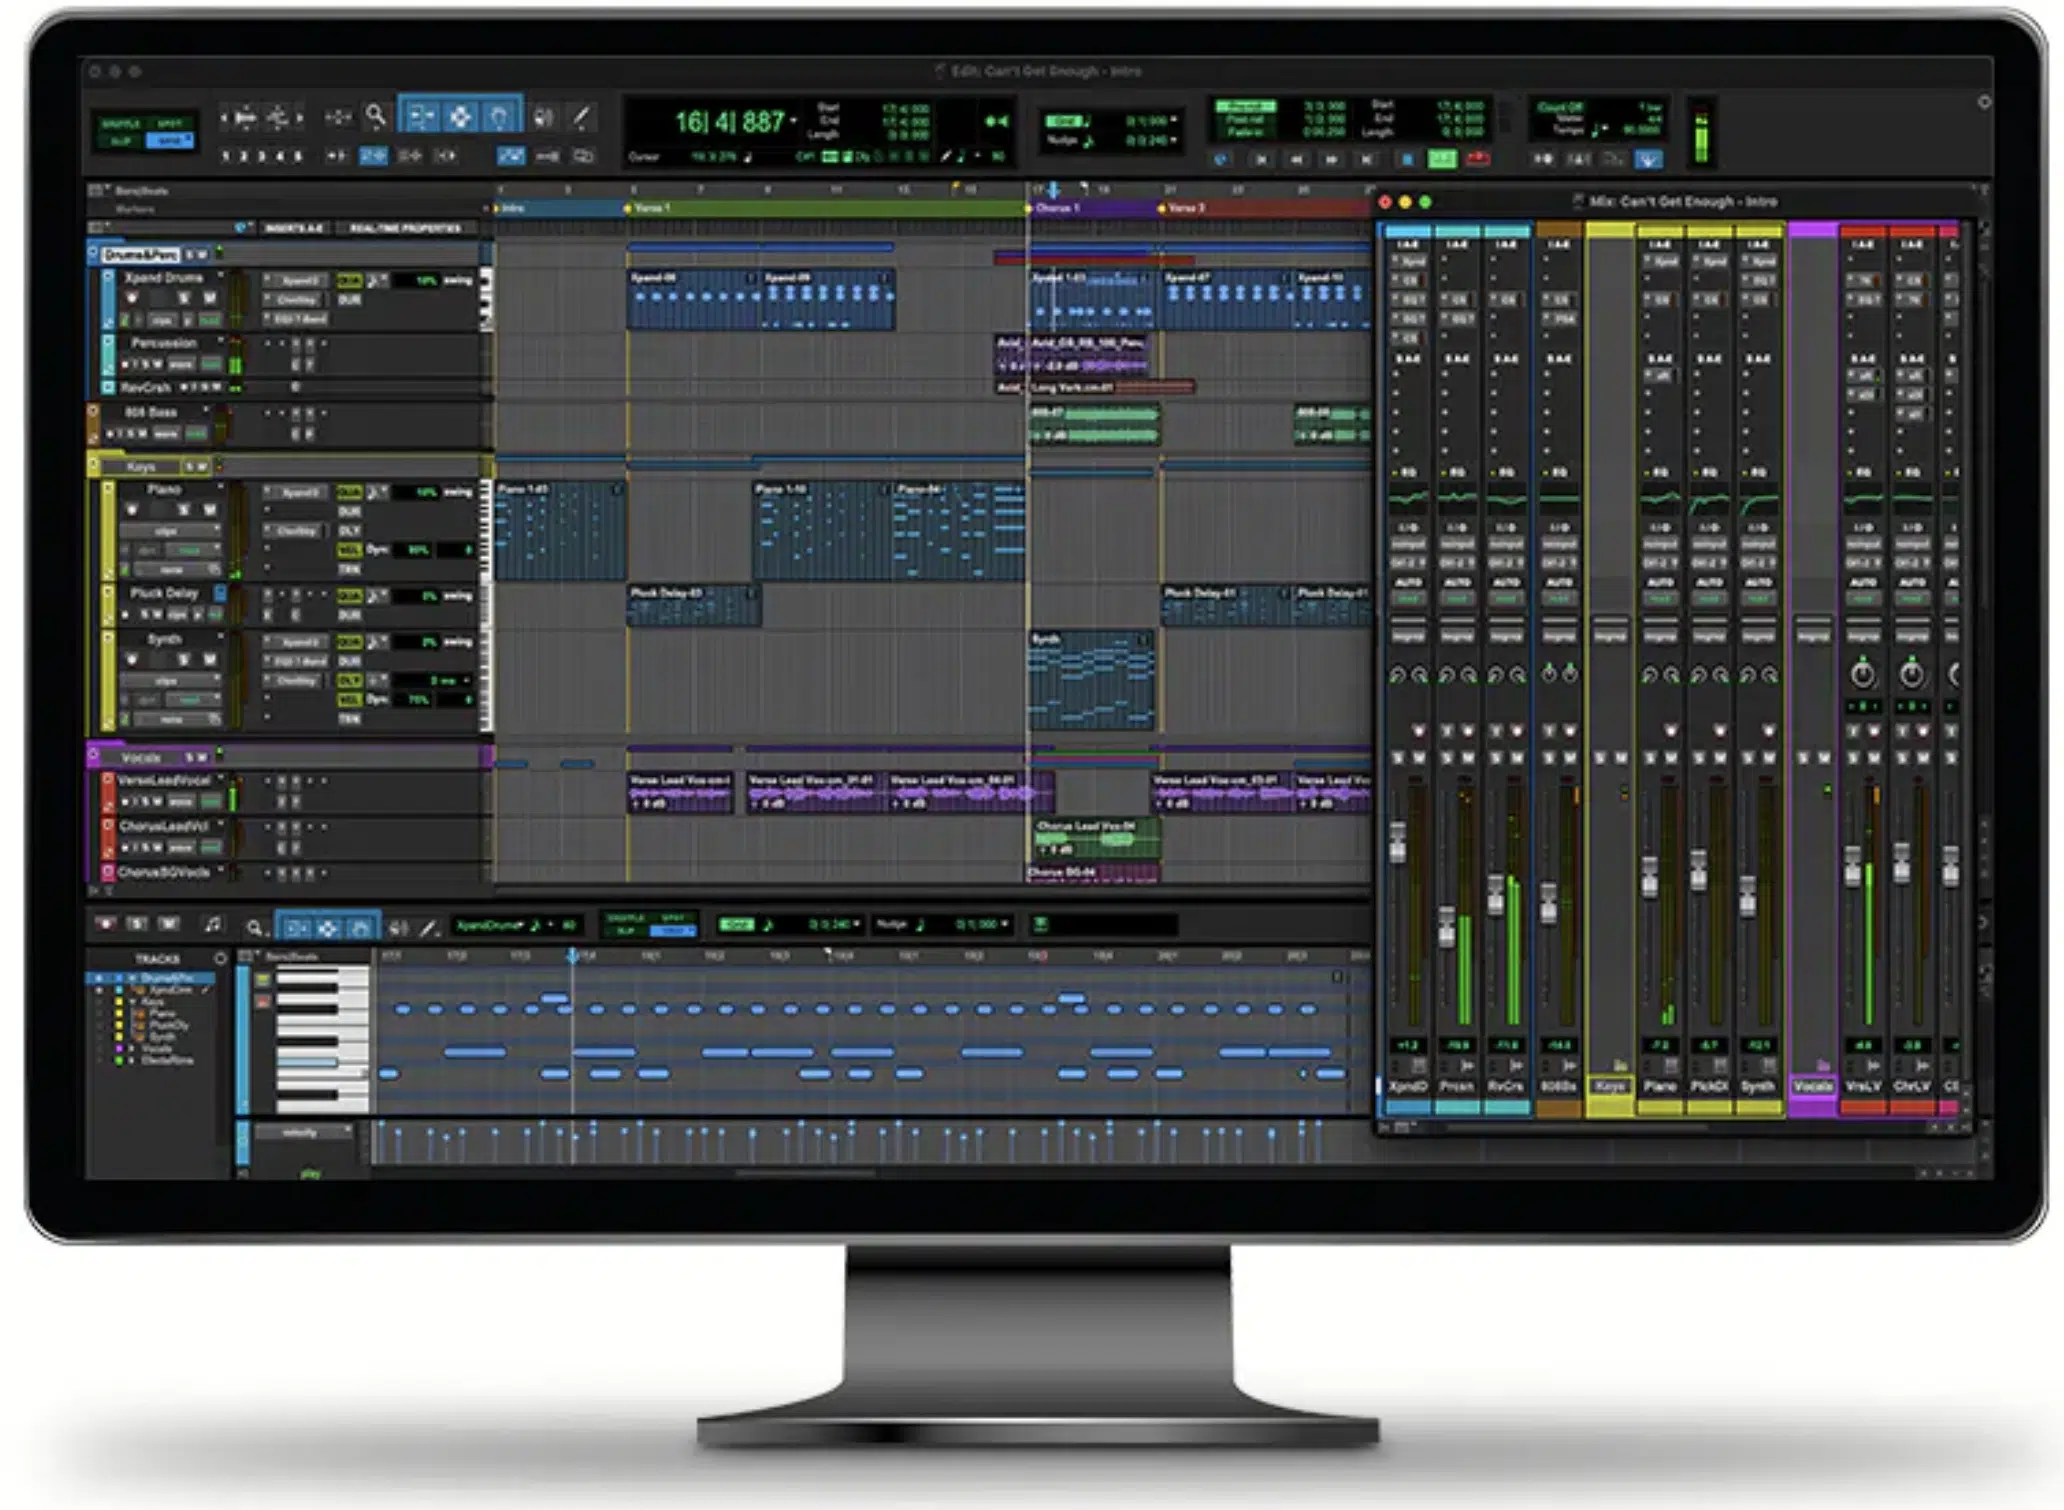Enable Spot edit mode
This screenshot has width=2064, height=1510.
[171, 123]
